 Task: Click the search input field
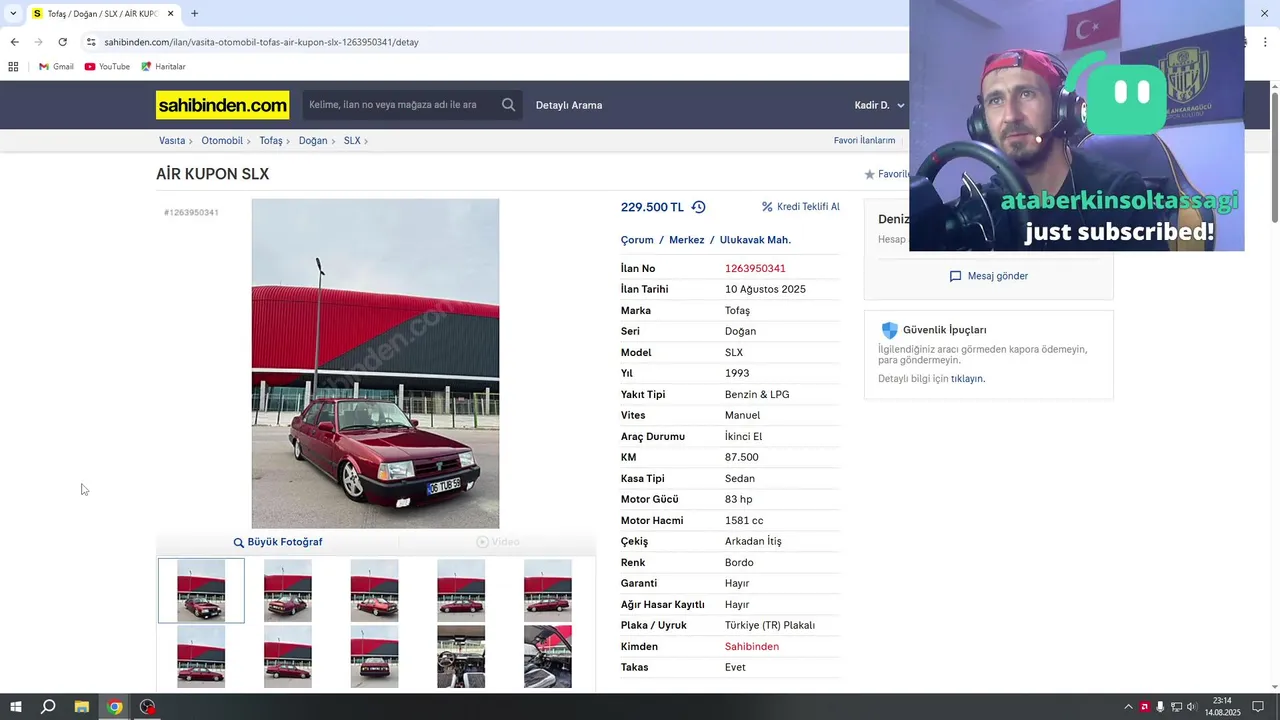point(399,105)
